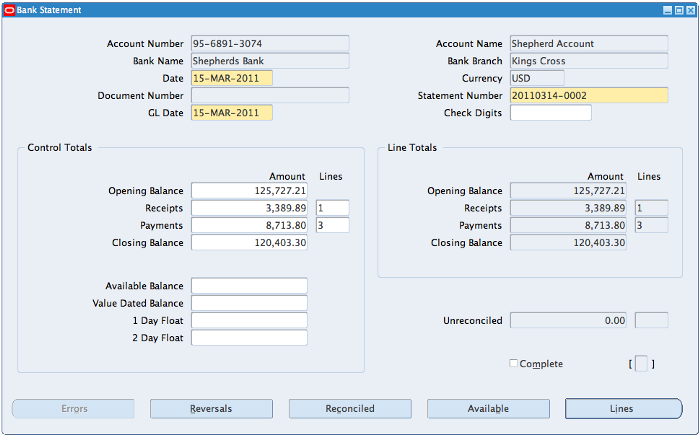Click into the 1 Day Float field
This screenshot has width=700, height=437.
click(249, 320)
